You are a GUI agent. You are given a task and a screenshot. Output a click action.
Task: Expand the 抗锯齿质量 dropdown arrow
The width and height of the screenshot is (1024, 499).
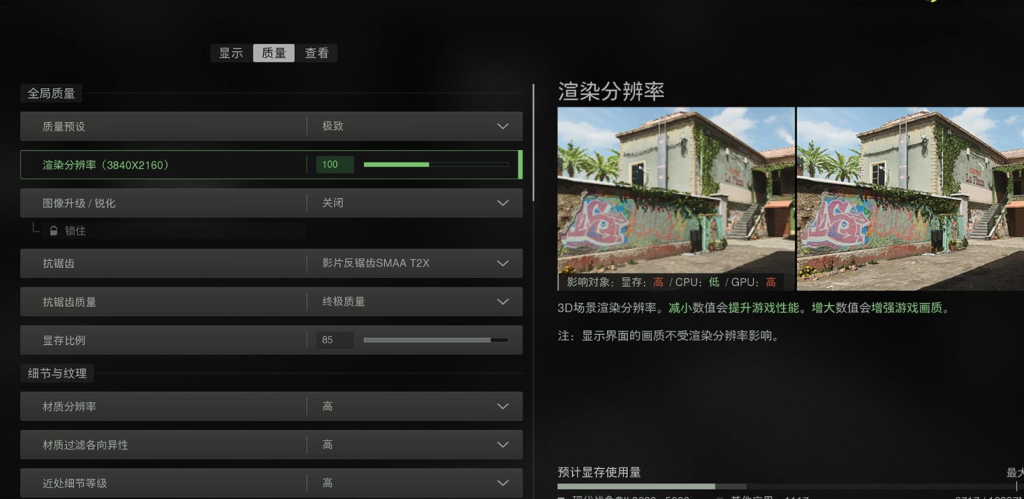[502, 302]
